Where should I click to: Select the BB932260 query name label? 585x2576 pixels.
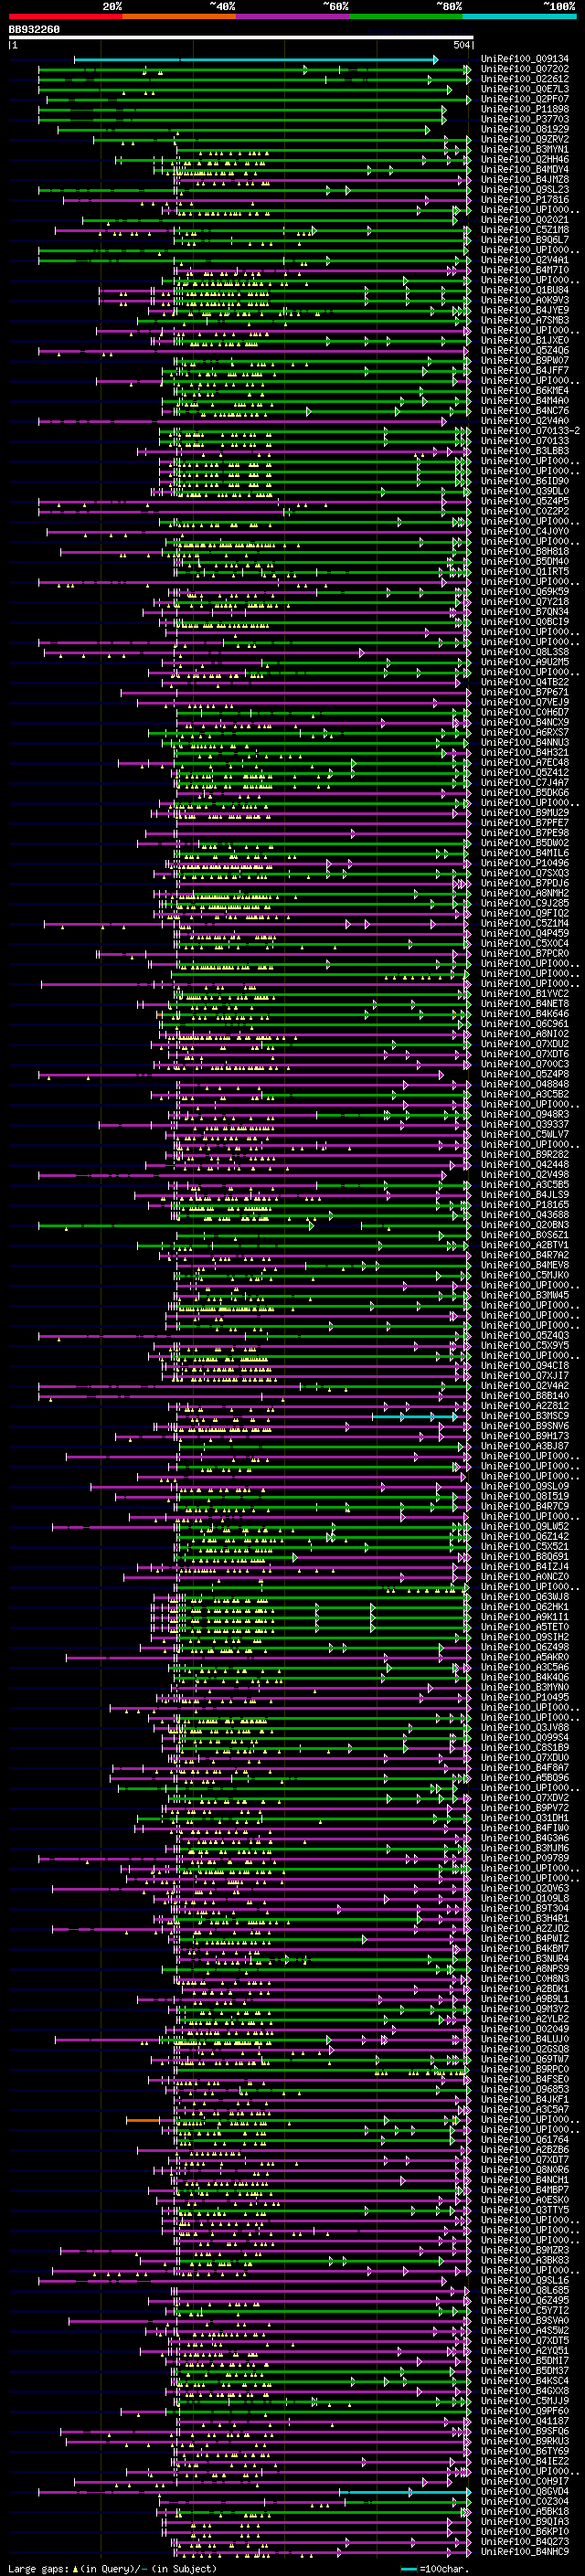34,29
